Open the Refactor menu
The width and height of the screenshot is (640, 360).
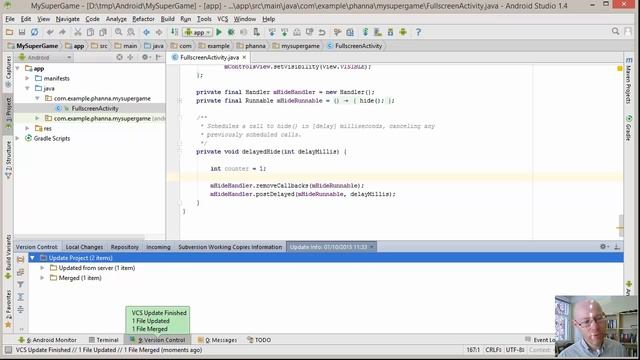pos(143,19)
